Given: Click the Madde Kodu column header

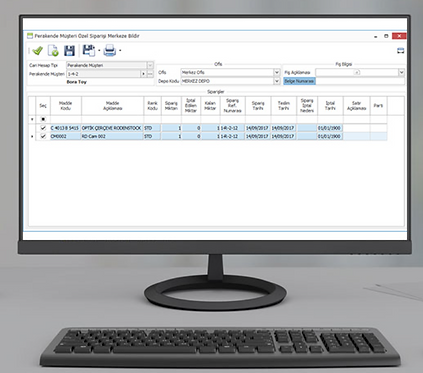Looking at the screenshot, I should (66, 106).
